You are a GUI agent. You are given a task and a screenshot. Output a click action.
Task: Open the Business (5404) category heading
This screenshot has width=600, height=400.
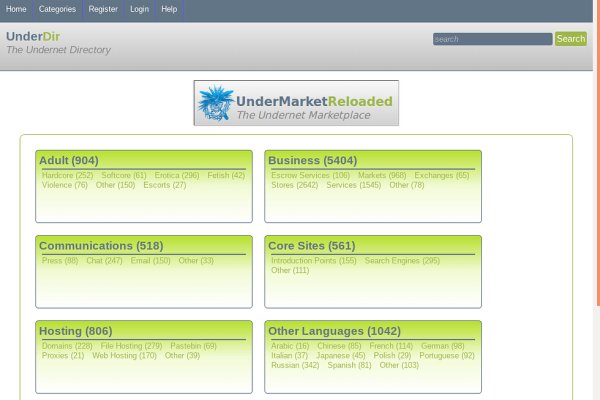coord(312,160)
